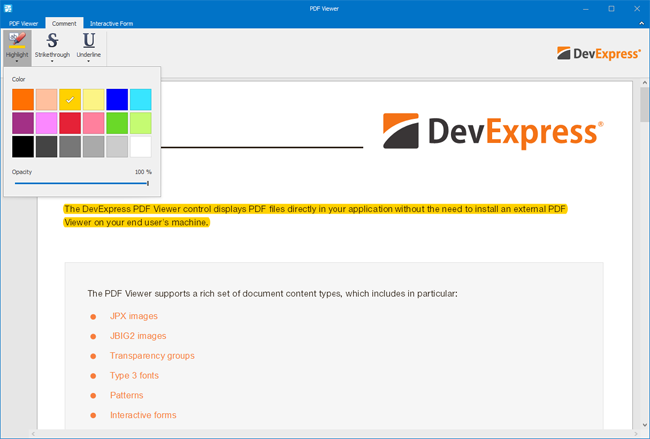Pick the green color swatch

(117, 123)
